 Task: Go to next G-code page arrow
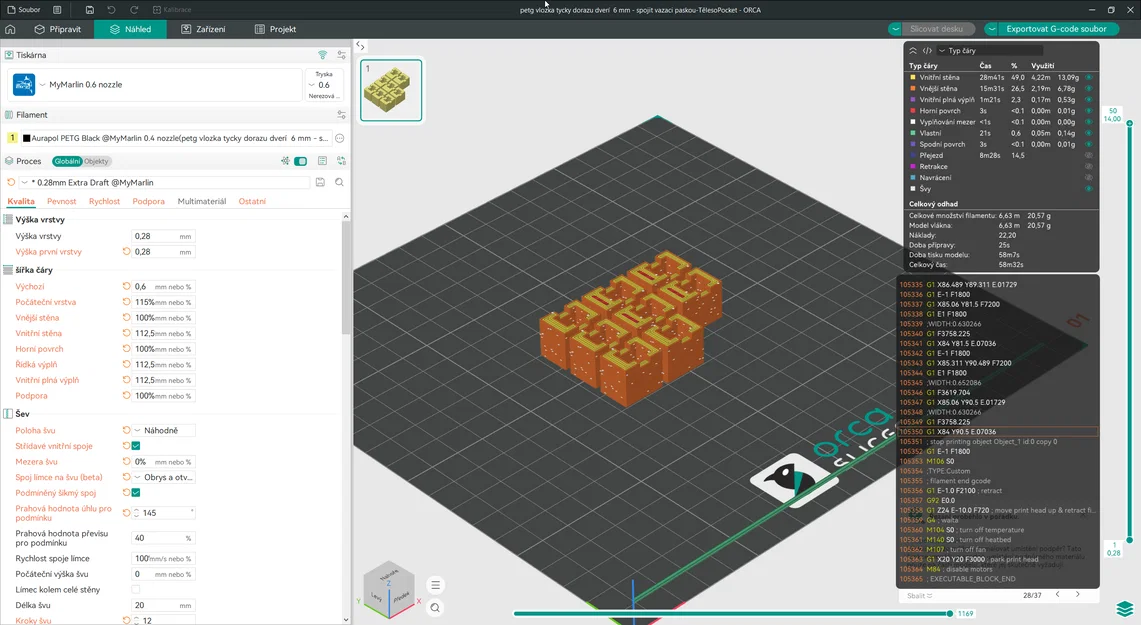[1078, 594]
